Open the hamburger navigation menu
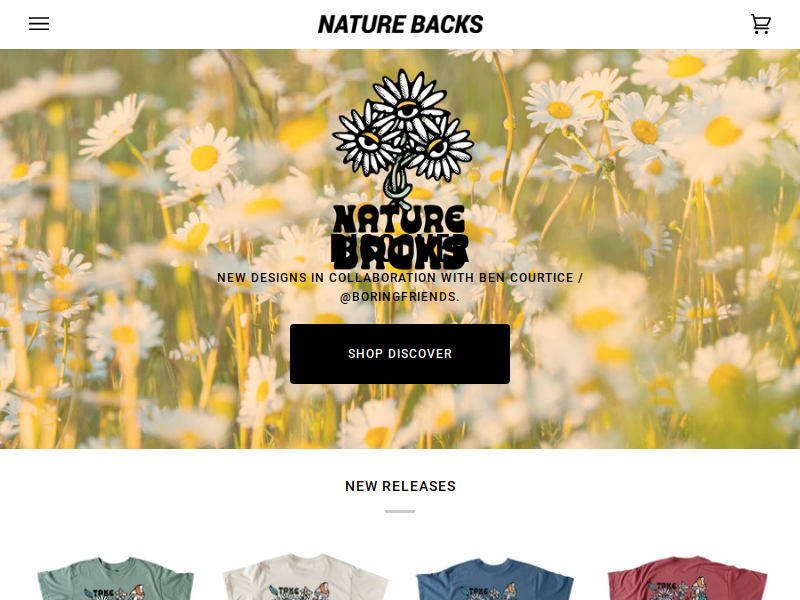The image size is (800, 600). (x=39, y=24)
